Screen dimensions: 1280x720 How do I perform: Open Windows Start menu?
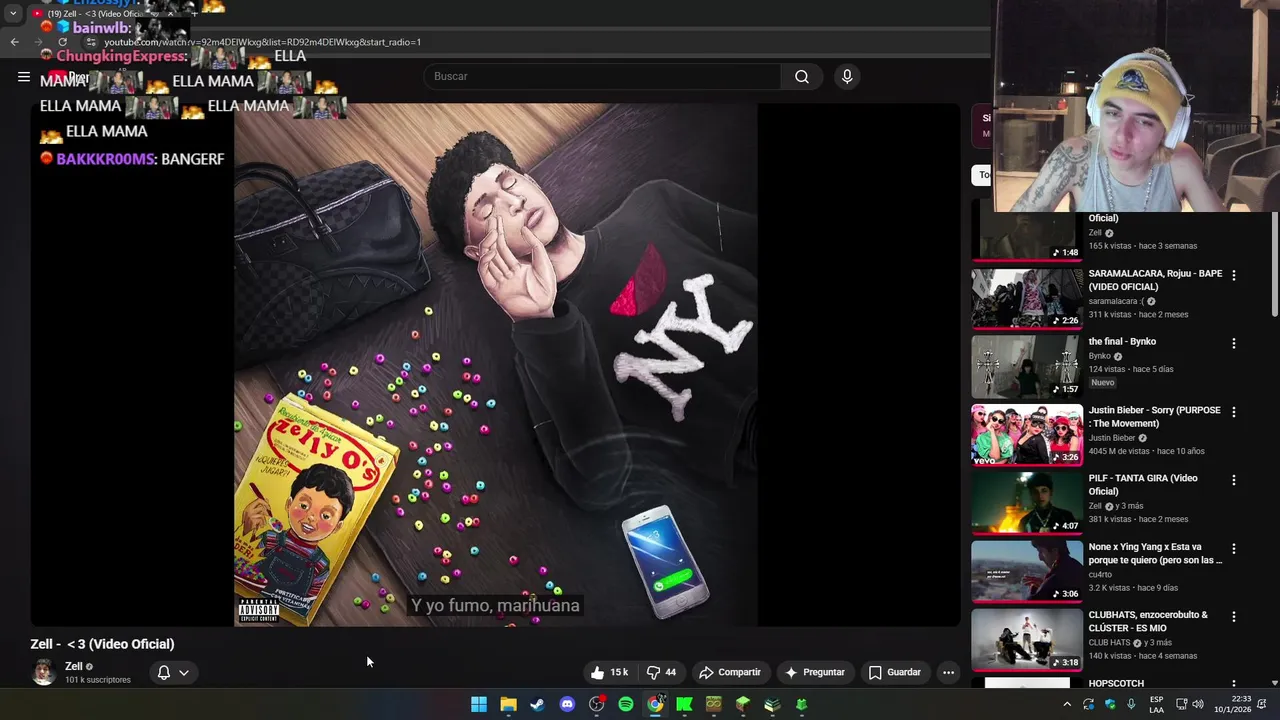[479, 704]
